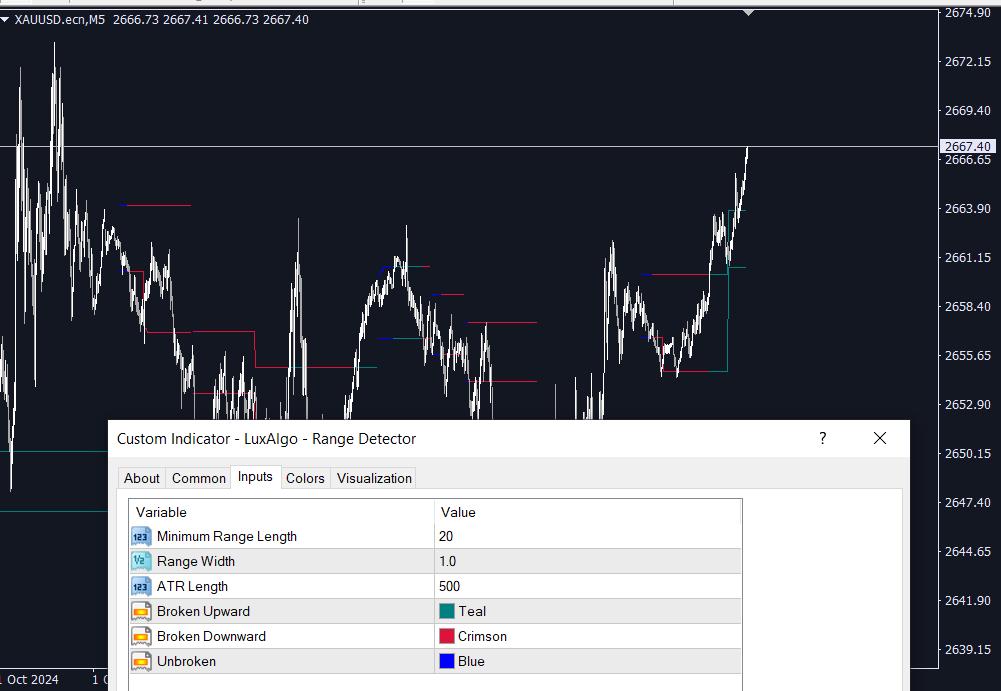Click the chart shift triangle marker at top

click(x=749, y=13)
